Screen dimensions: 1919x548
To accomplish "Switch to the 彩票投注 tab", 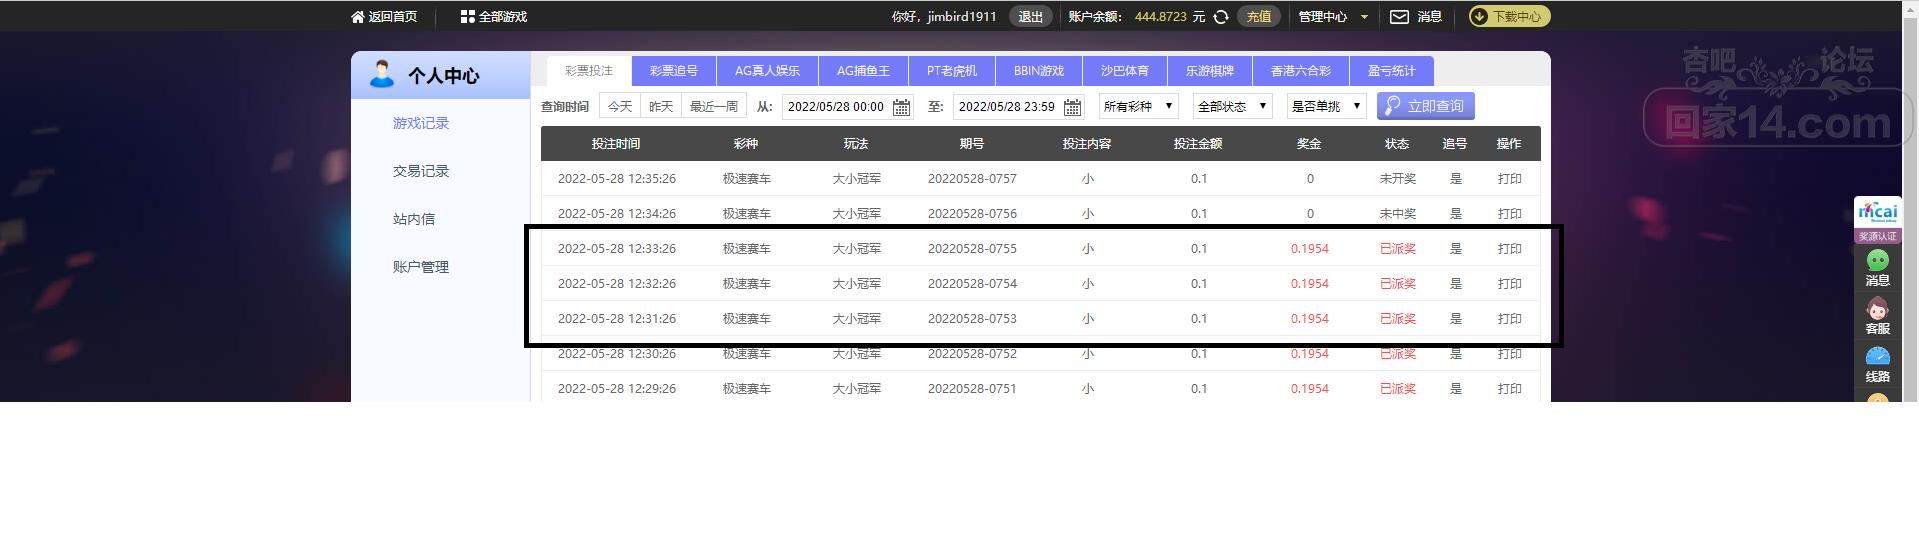I will [589, 71].
